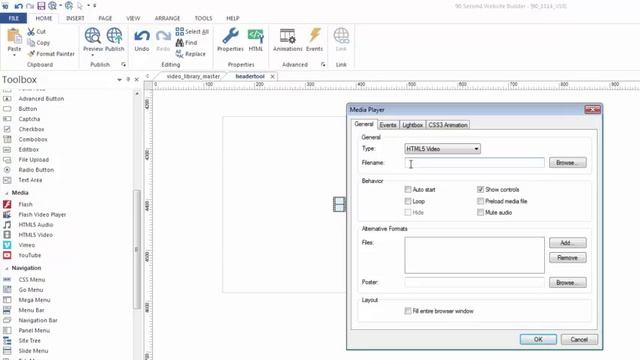Click the Publish globe icon

pyautogui.click(x=114, y=36)
